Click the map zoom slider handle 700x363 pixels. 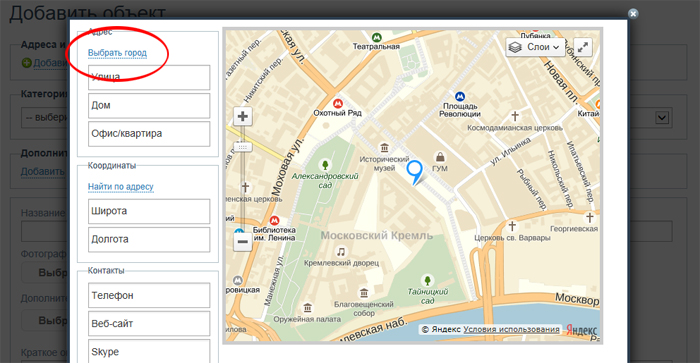[x=243, y=146]
